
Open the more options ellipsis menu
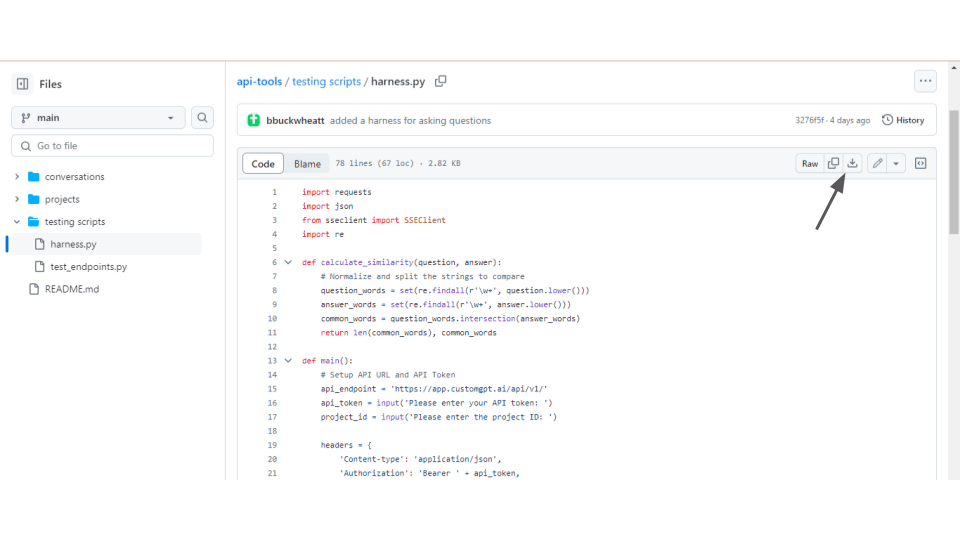coord(925,81)
